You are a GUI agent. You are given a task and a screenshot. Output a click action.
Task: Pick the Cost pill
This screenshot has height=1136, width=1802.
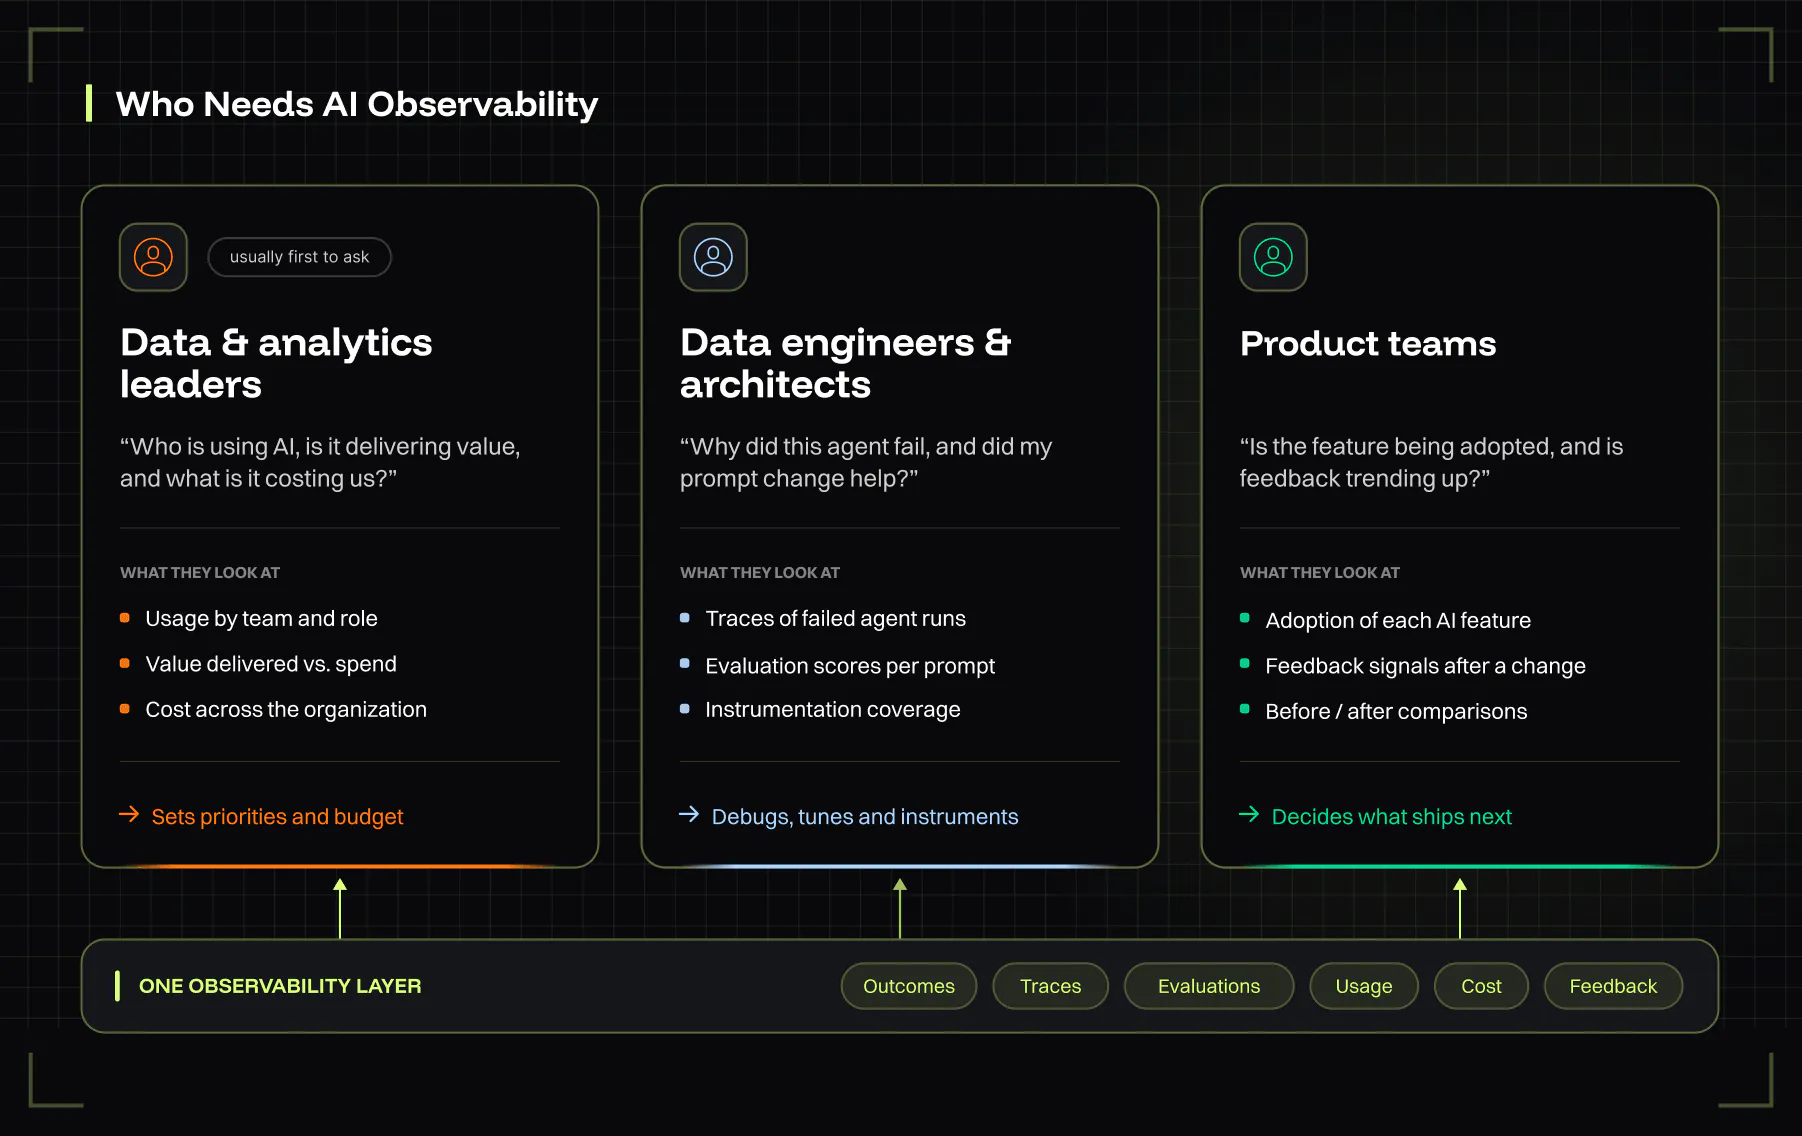(x=1481, y=986)
